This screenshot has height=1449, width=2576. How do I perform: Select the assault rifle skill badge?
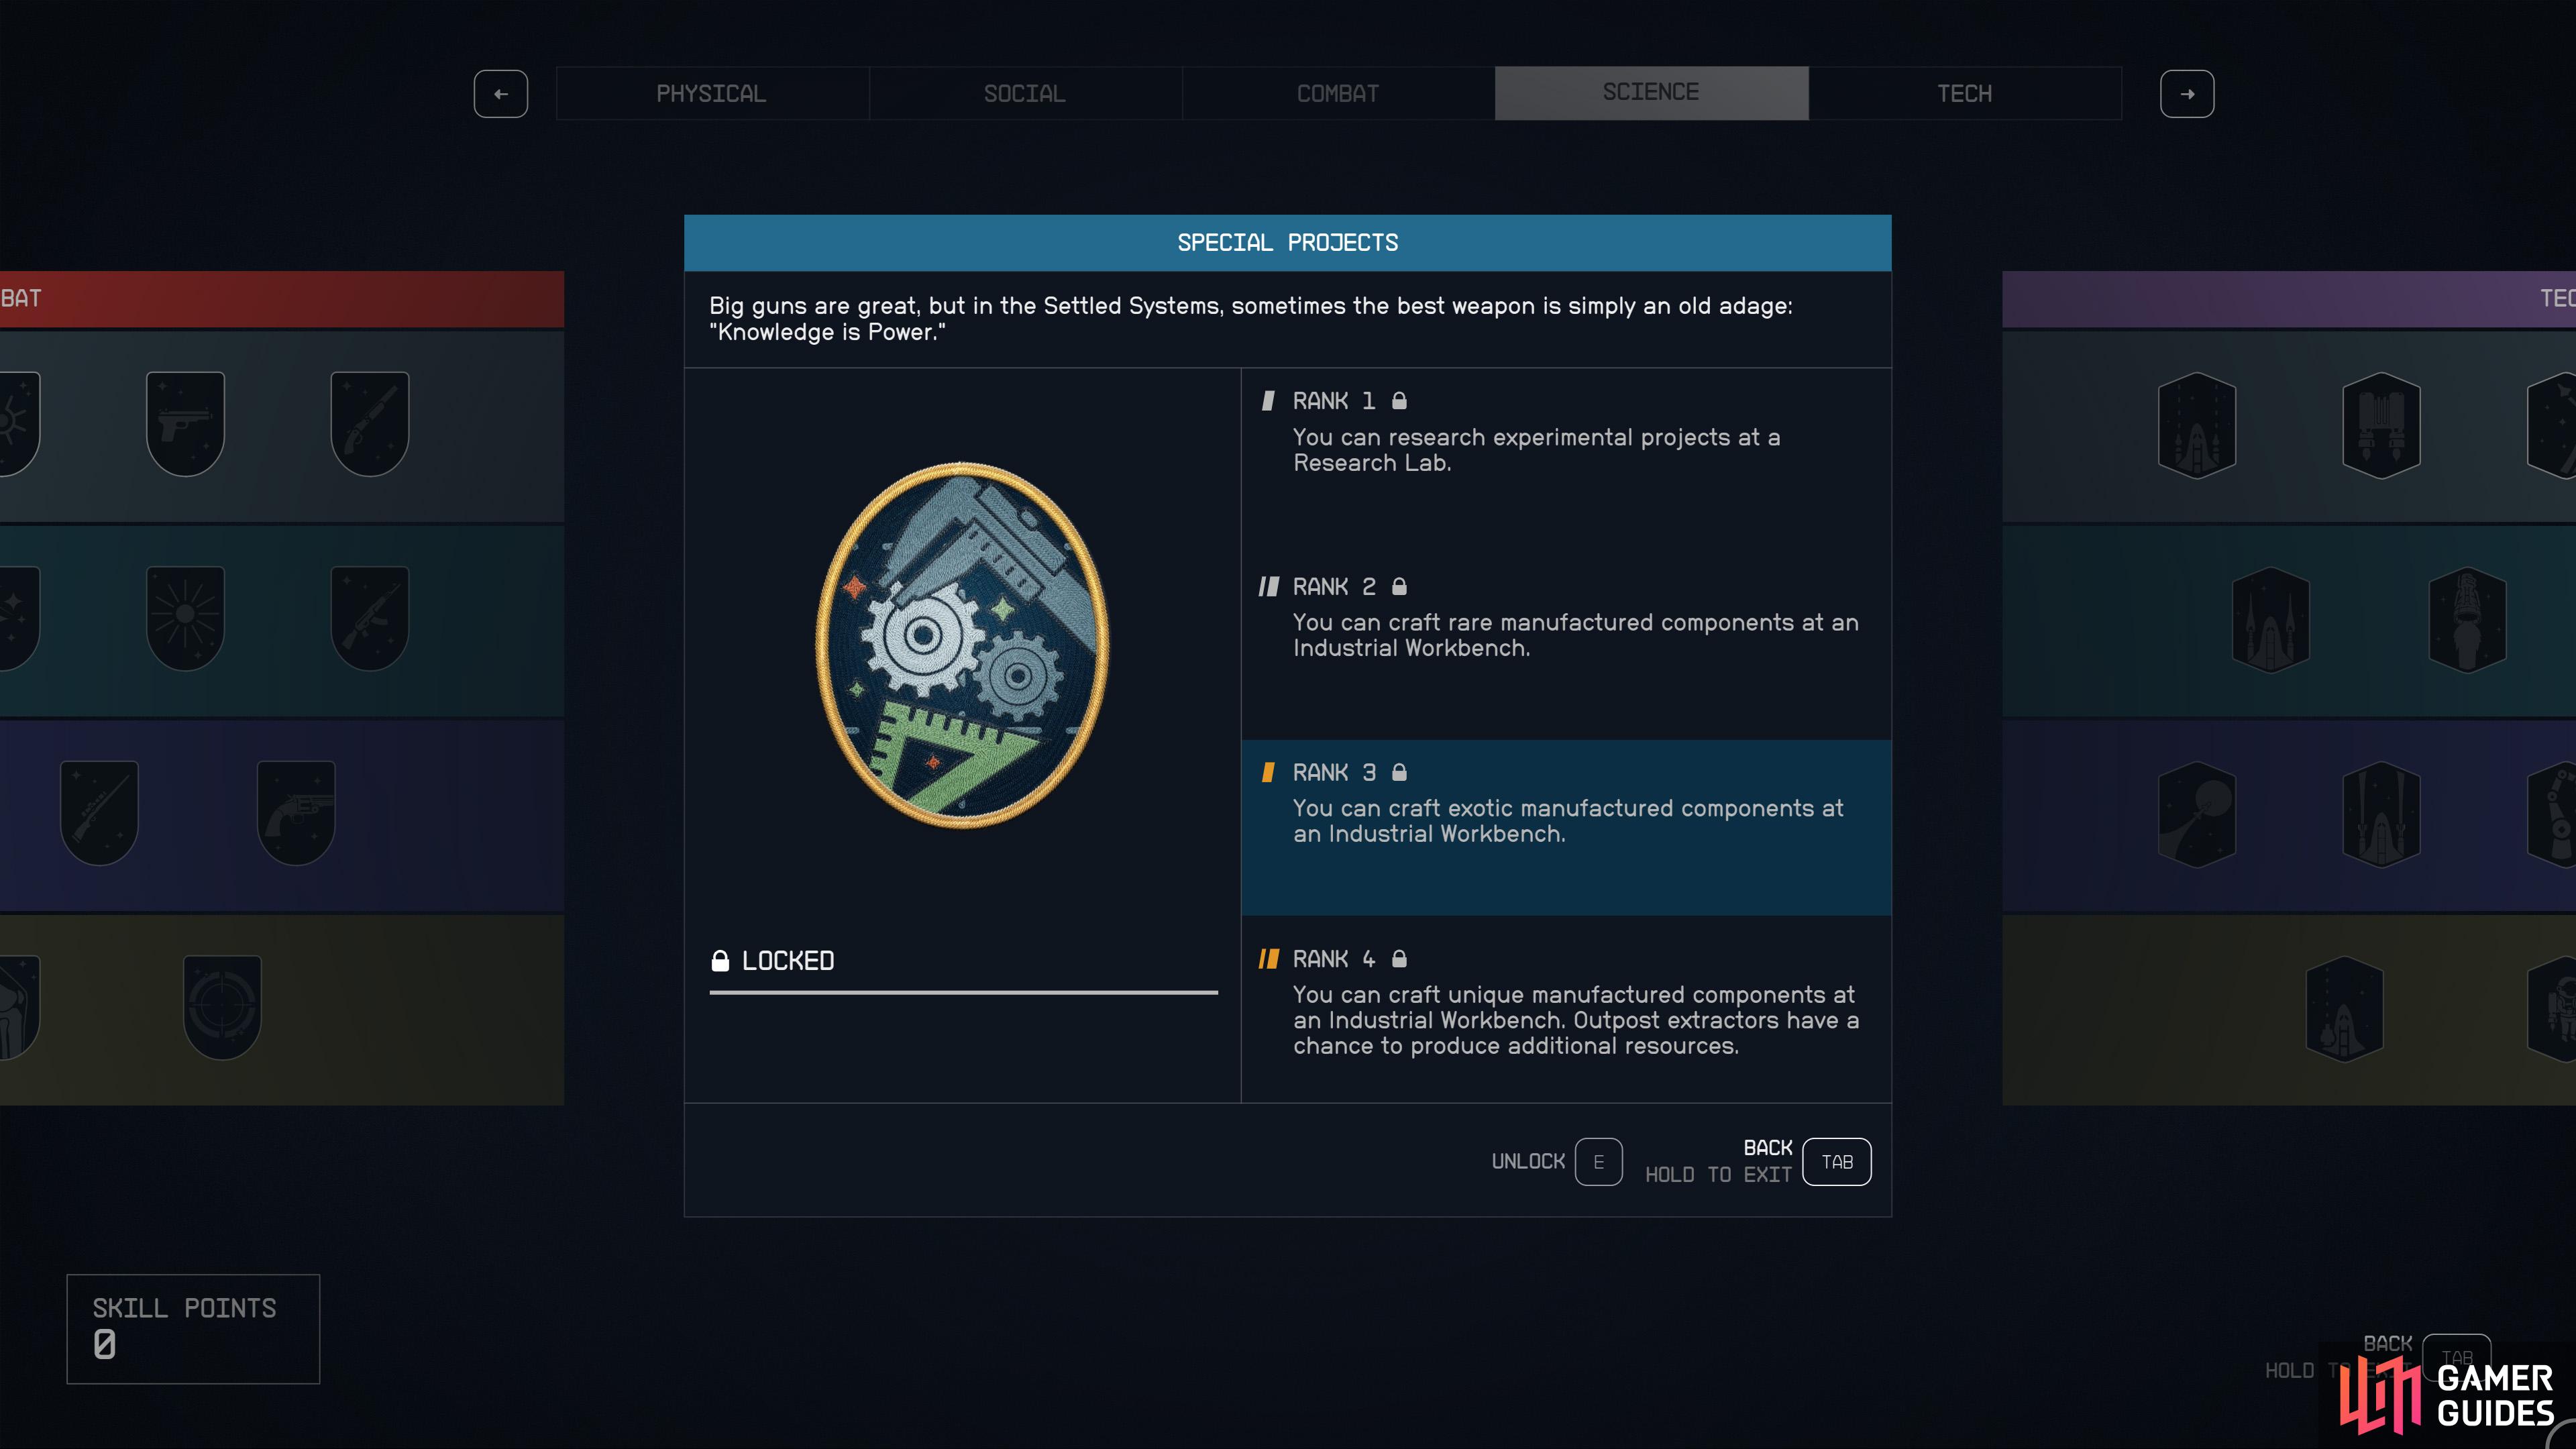point(369,618)
